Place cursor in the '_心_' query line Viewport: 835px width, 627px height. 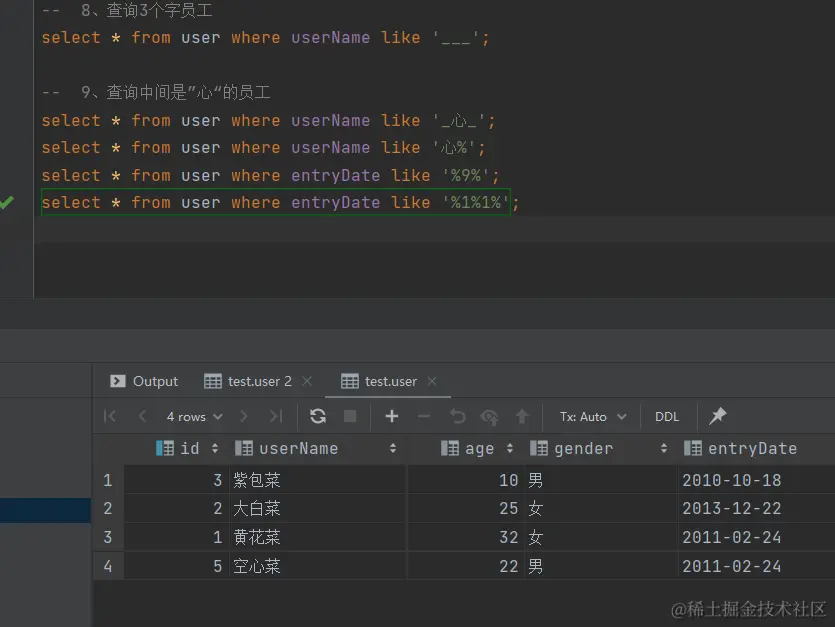pos(268,120)
